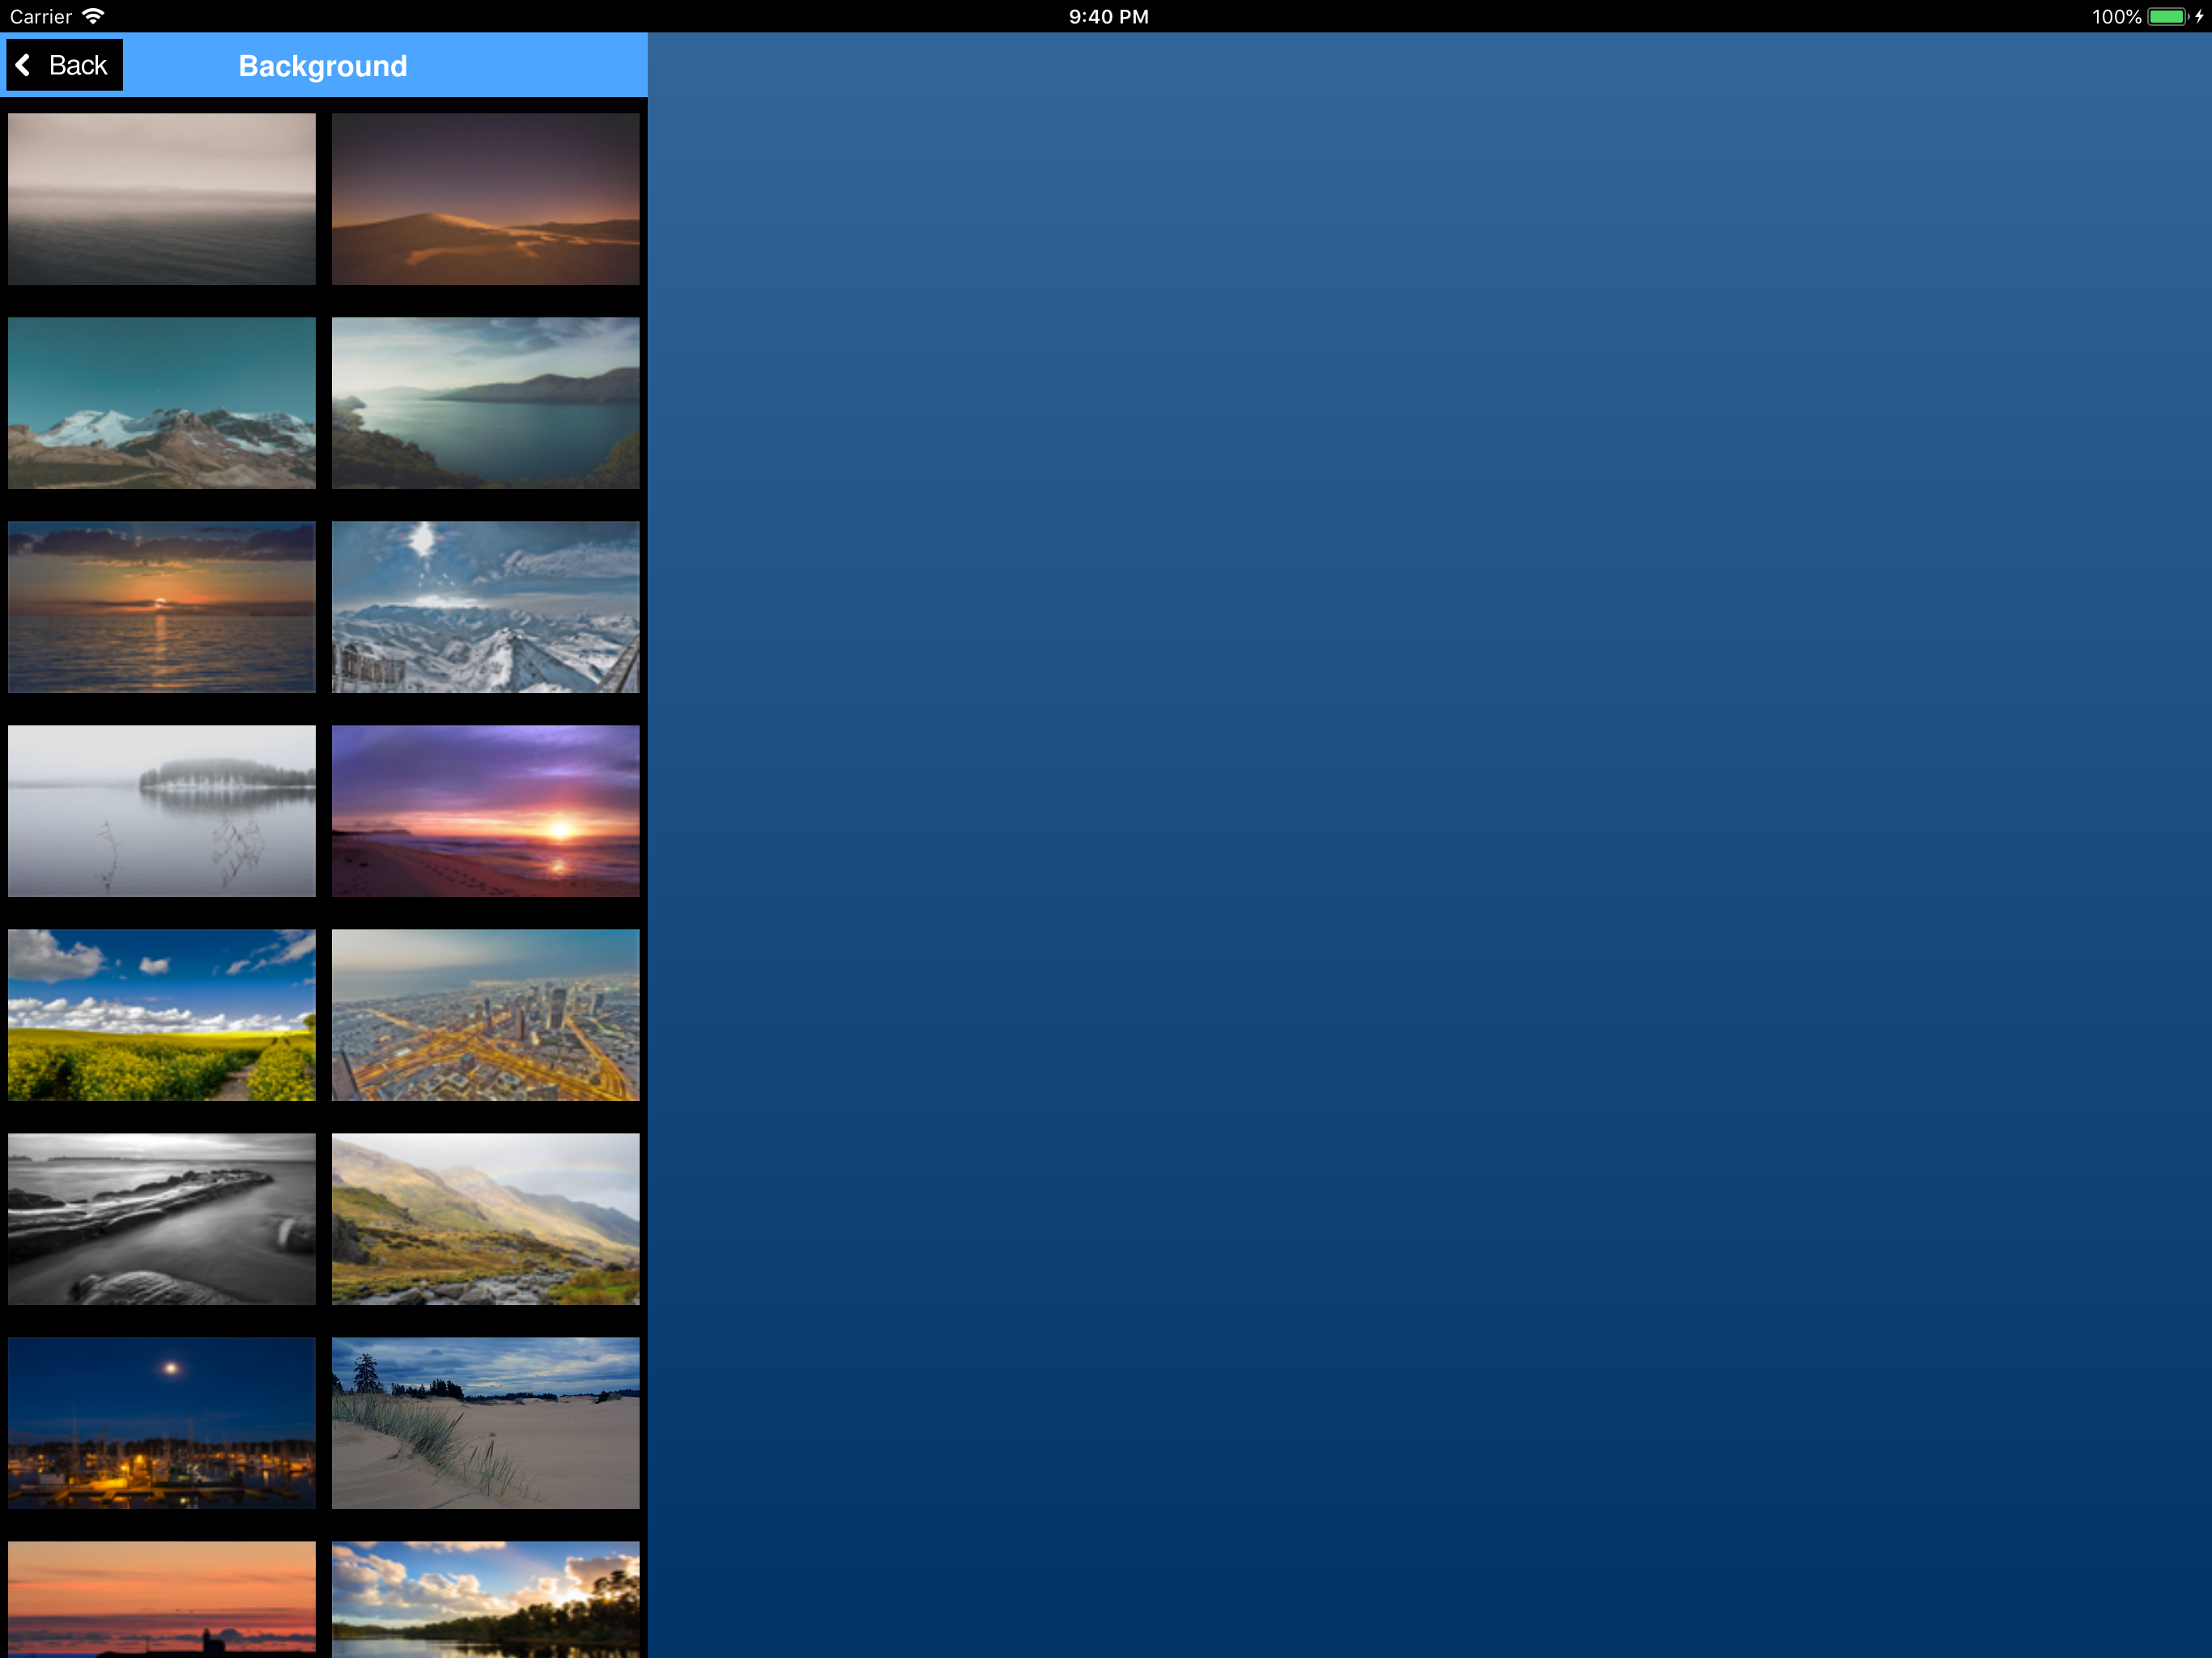Tap the 9:40 PM clock
The height and width of the screenshot is (1658, 2212).
(1108, 16)
